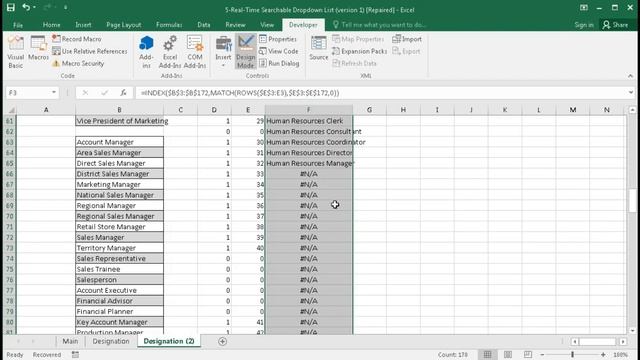Click the horizontal scroll right arrow
Image resolution: width=640 pixels, height=360 pixels.
[623, 342]
